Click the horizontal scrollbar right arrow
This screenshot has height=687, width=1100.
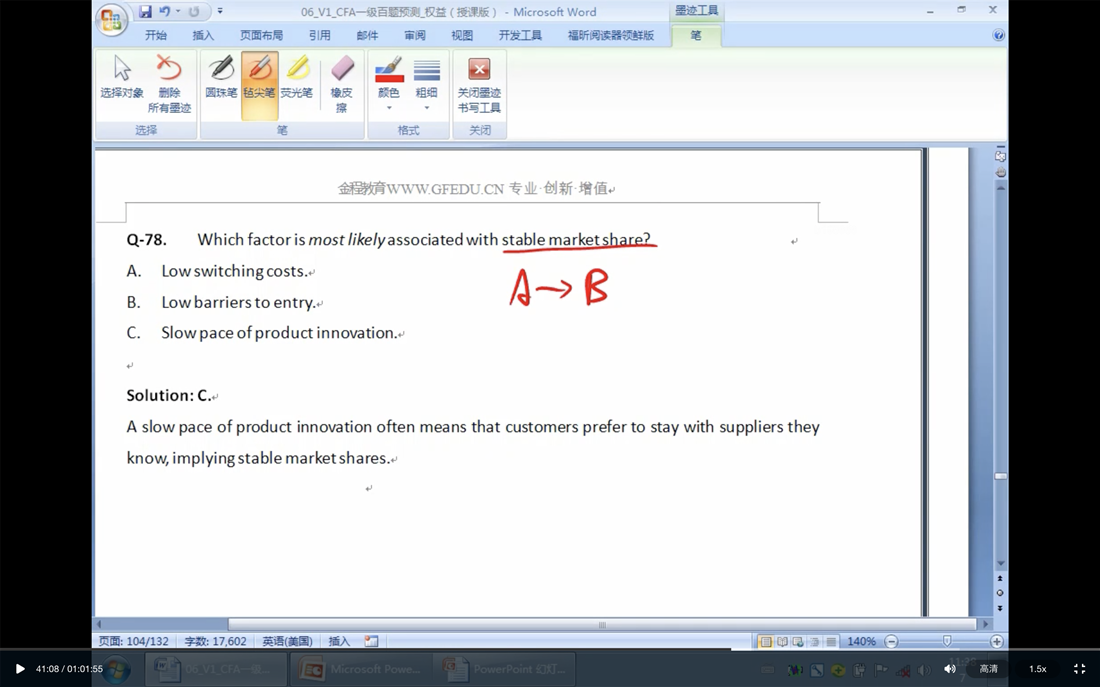click(x=985, y=624)
